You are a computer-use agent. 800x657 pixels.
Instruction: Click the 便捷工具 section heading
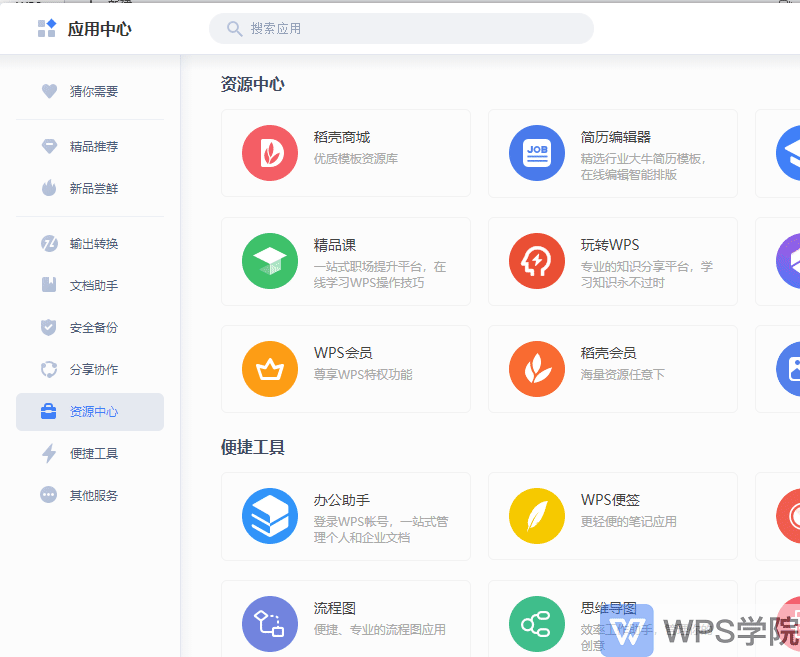253,447
